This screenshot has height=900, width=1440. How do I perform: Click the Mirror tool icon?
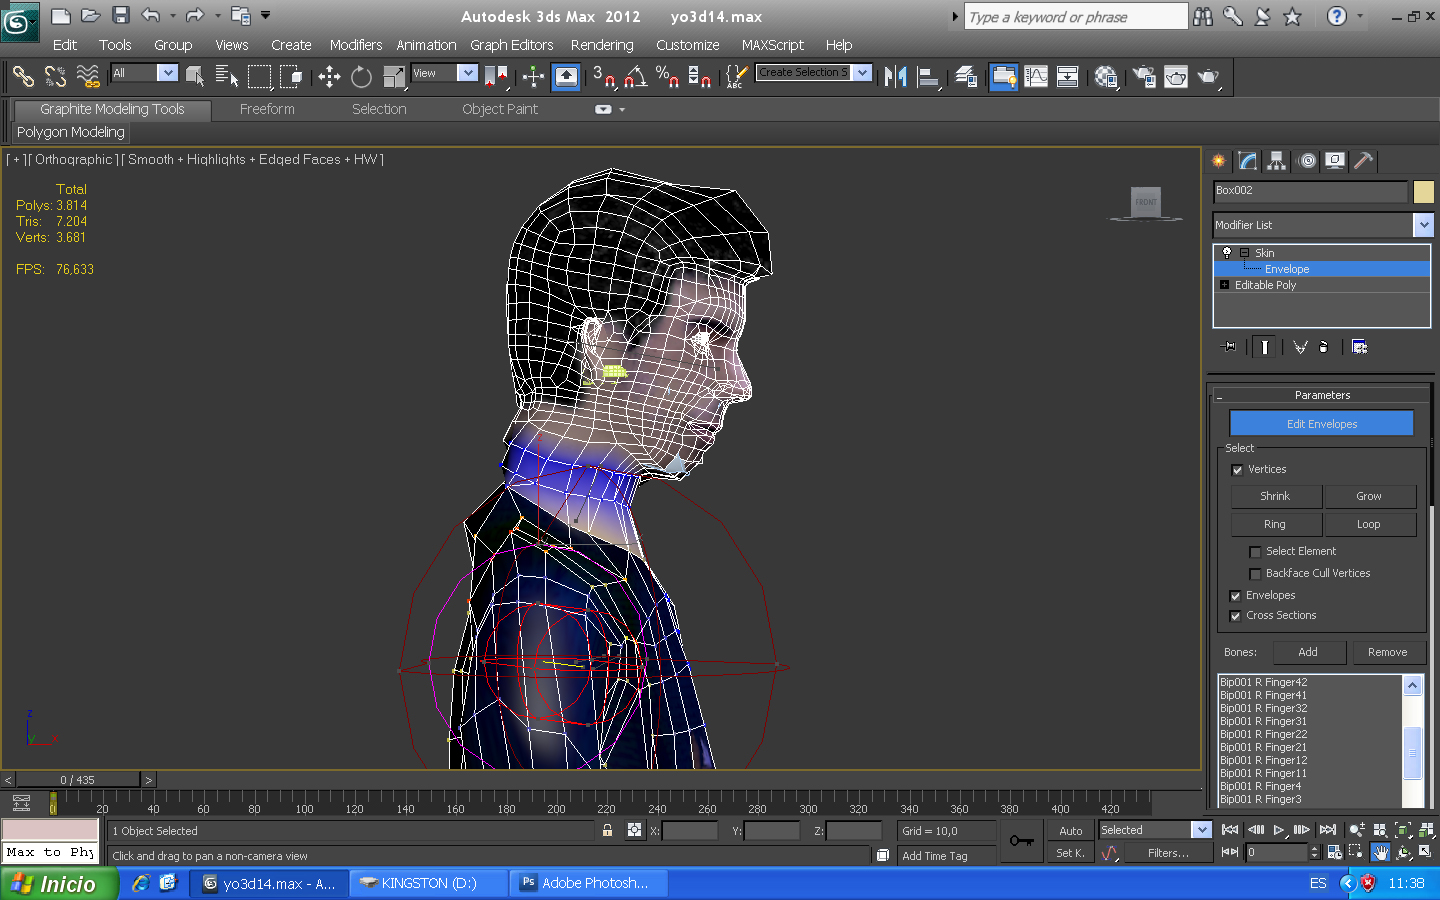coord(895,77)
